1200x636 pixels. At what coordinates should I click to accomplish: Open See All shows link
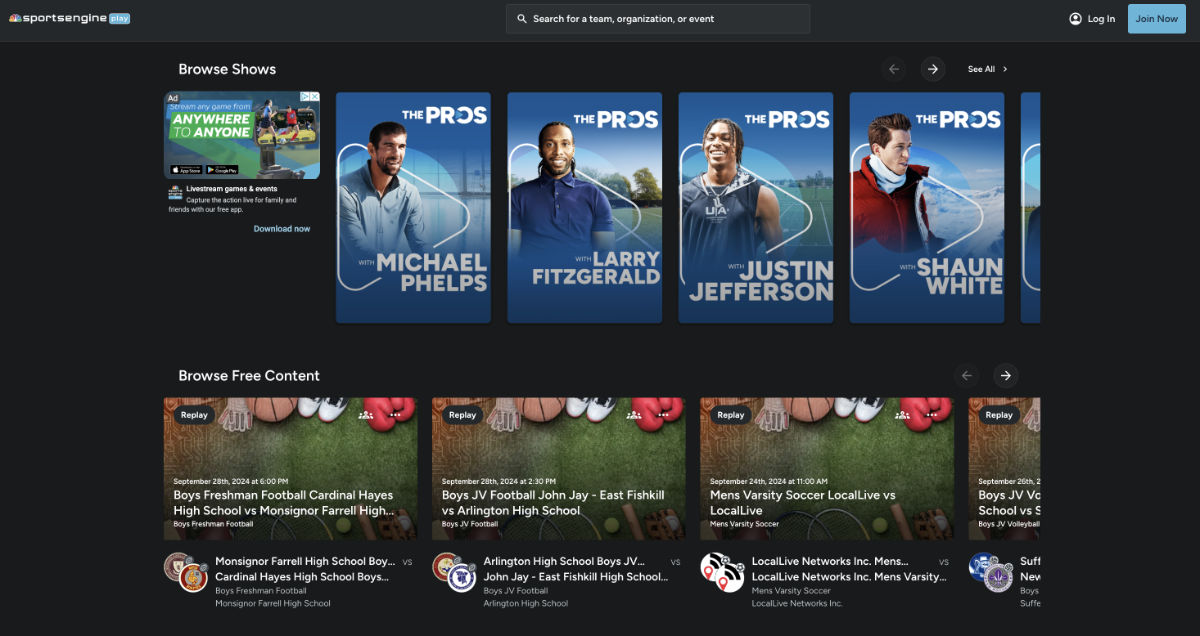(x=981, y=69)
